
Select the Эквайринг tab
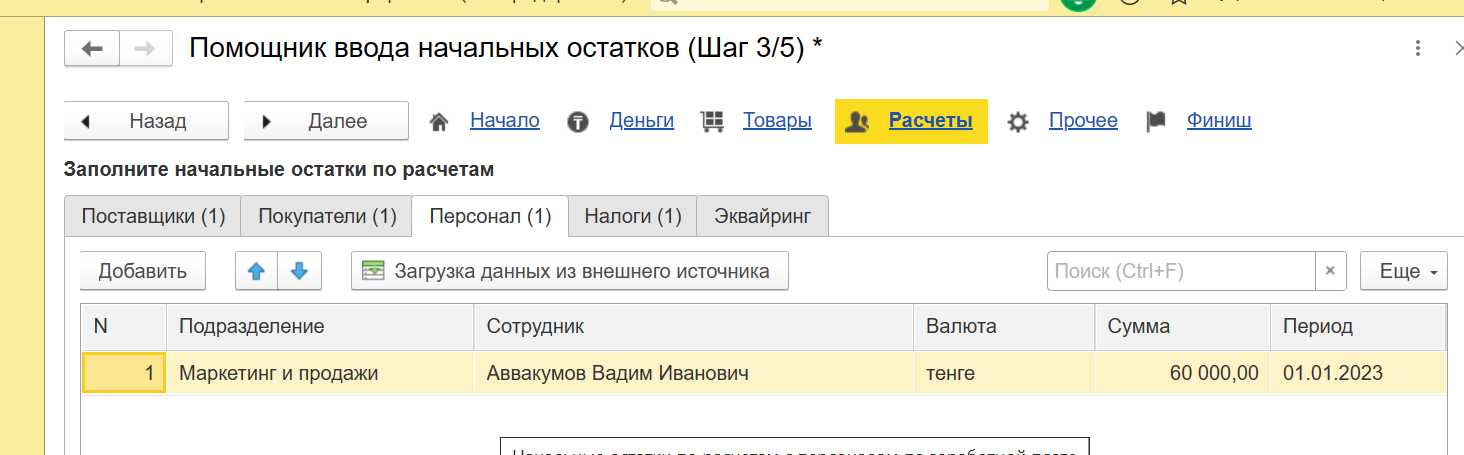[x=762, y=216]
